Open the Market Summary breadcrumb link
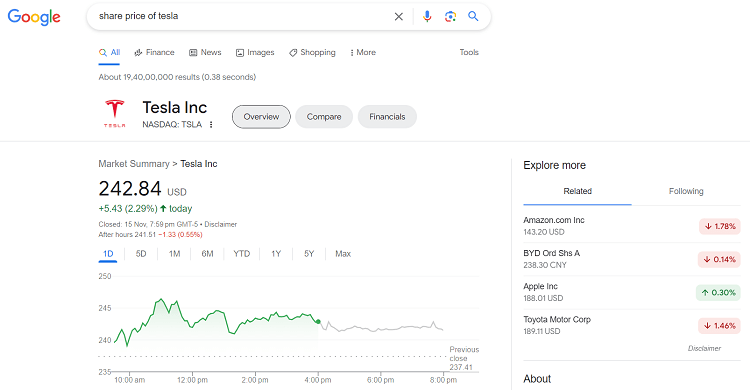Screen dimensions: 750x390 coord(134,164)
